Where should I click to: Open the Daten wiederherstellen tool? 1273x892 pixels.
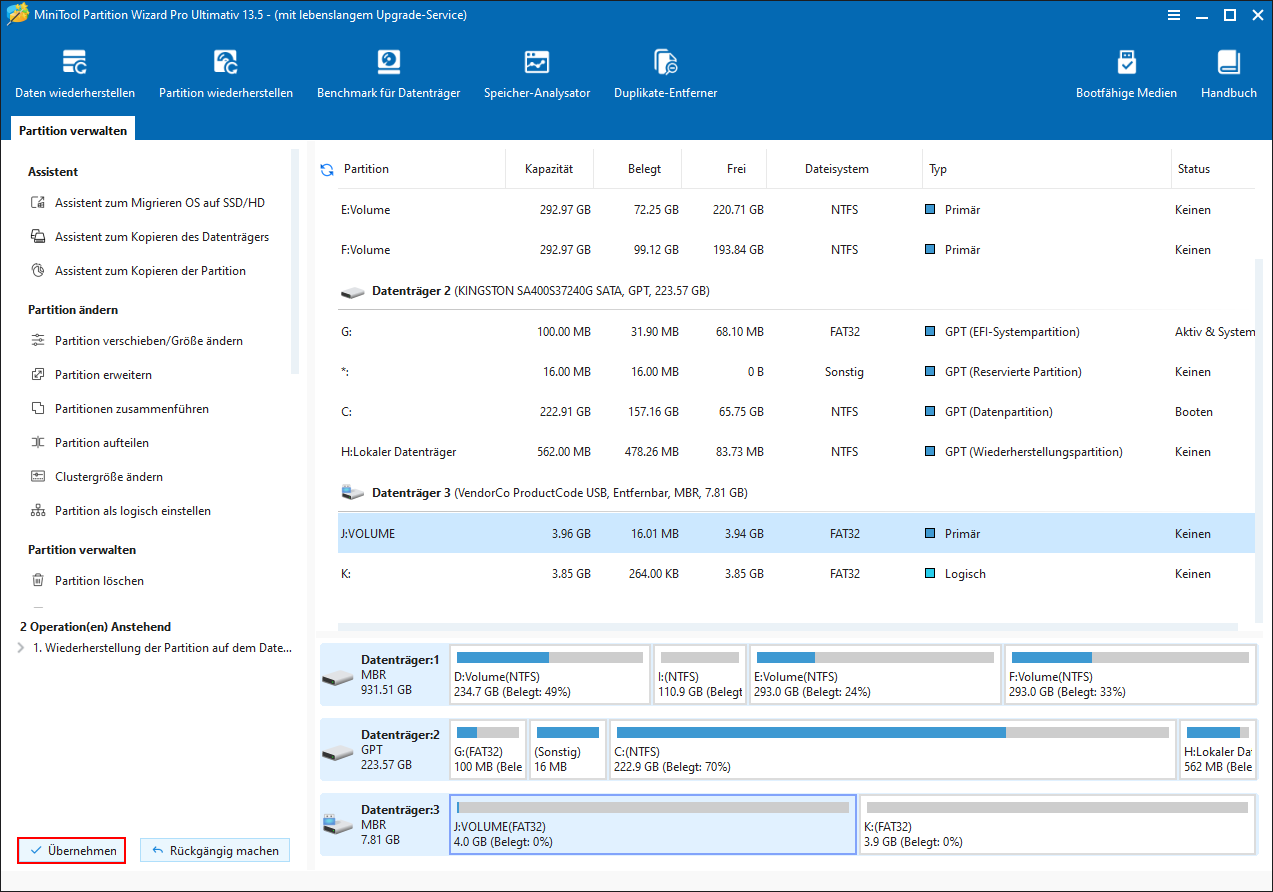(x=75, y=74)
